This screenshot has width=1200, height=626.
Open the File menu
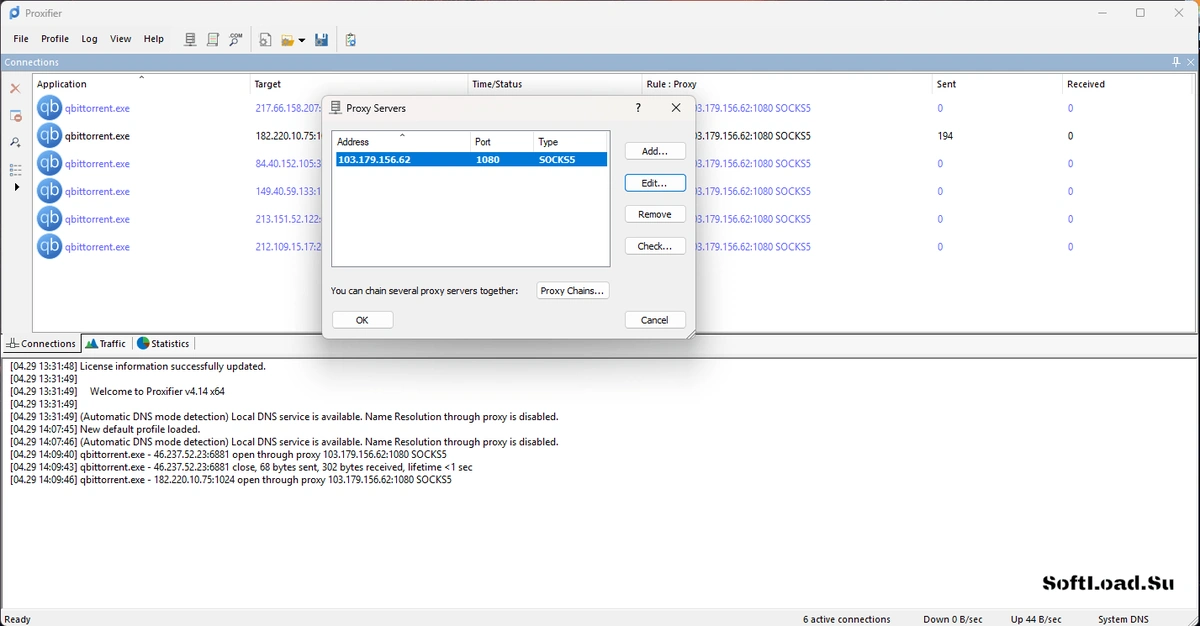(21, 39)
